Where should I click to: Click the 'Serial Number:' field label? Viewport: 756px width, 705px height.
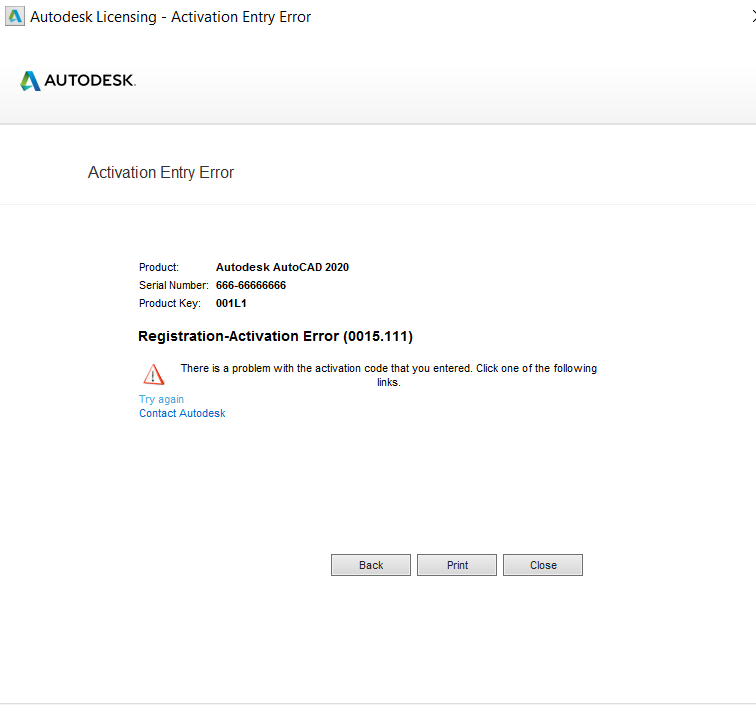tap(174, 285)
